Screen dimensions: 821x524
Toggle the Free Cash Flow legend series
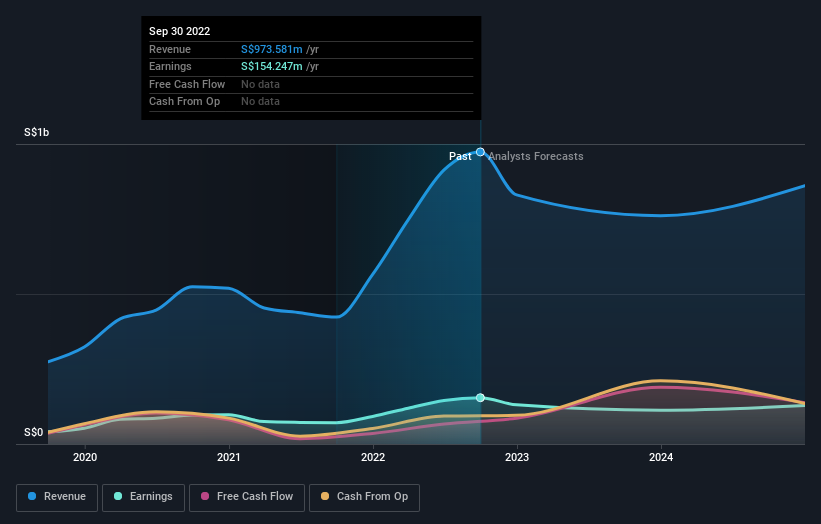pyautogui.click(x=247, y=497)
